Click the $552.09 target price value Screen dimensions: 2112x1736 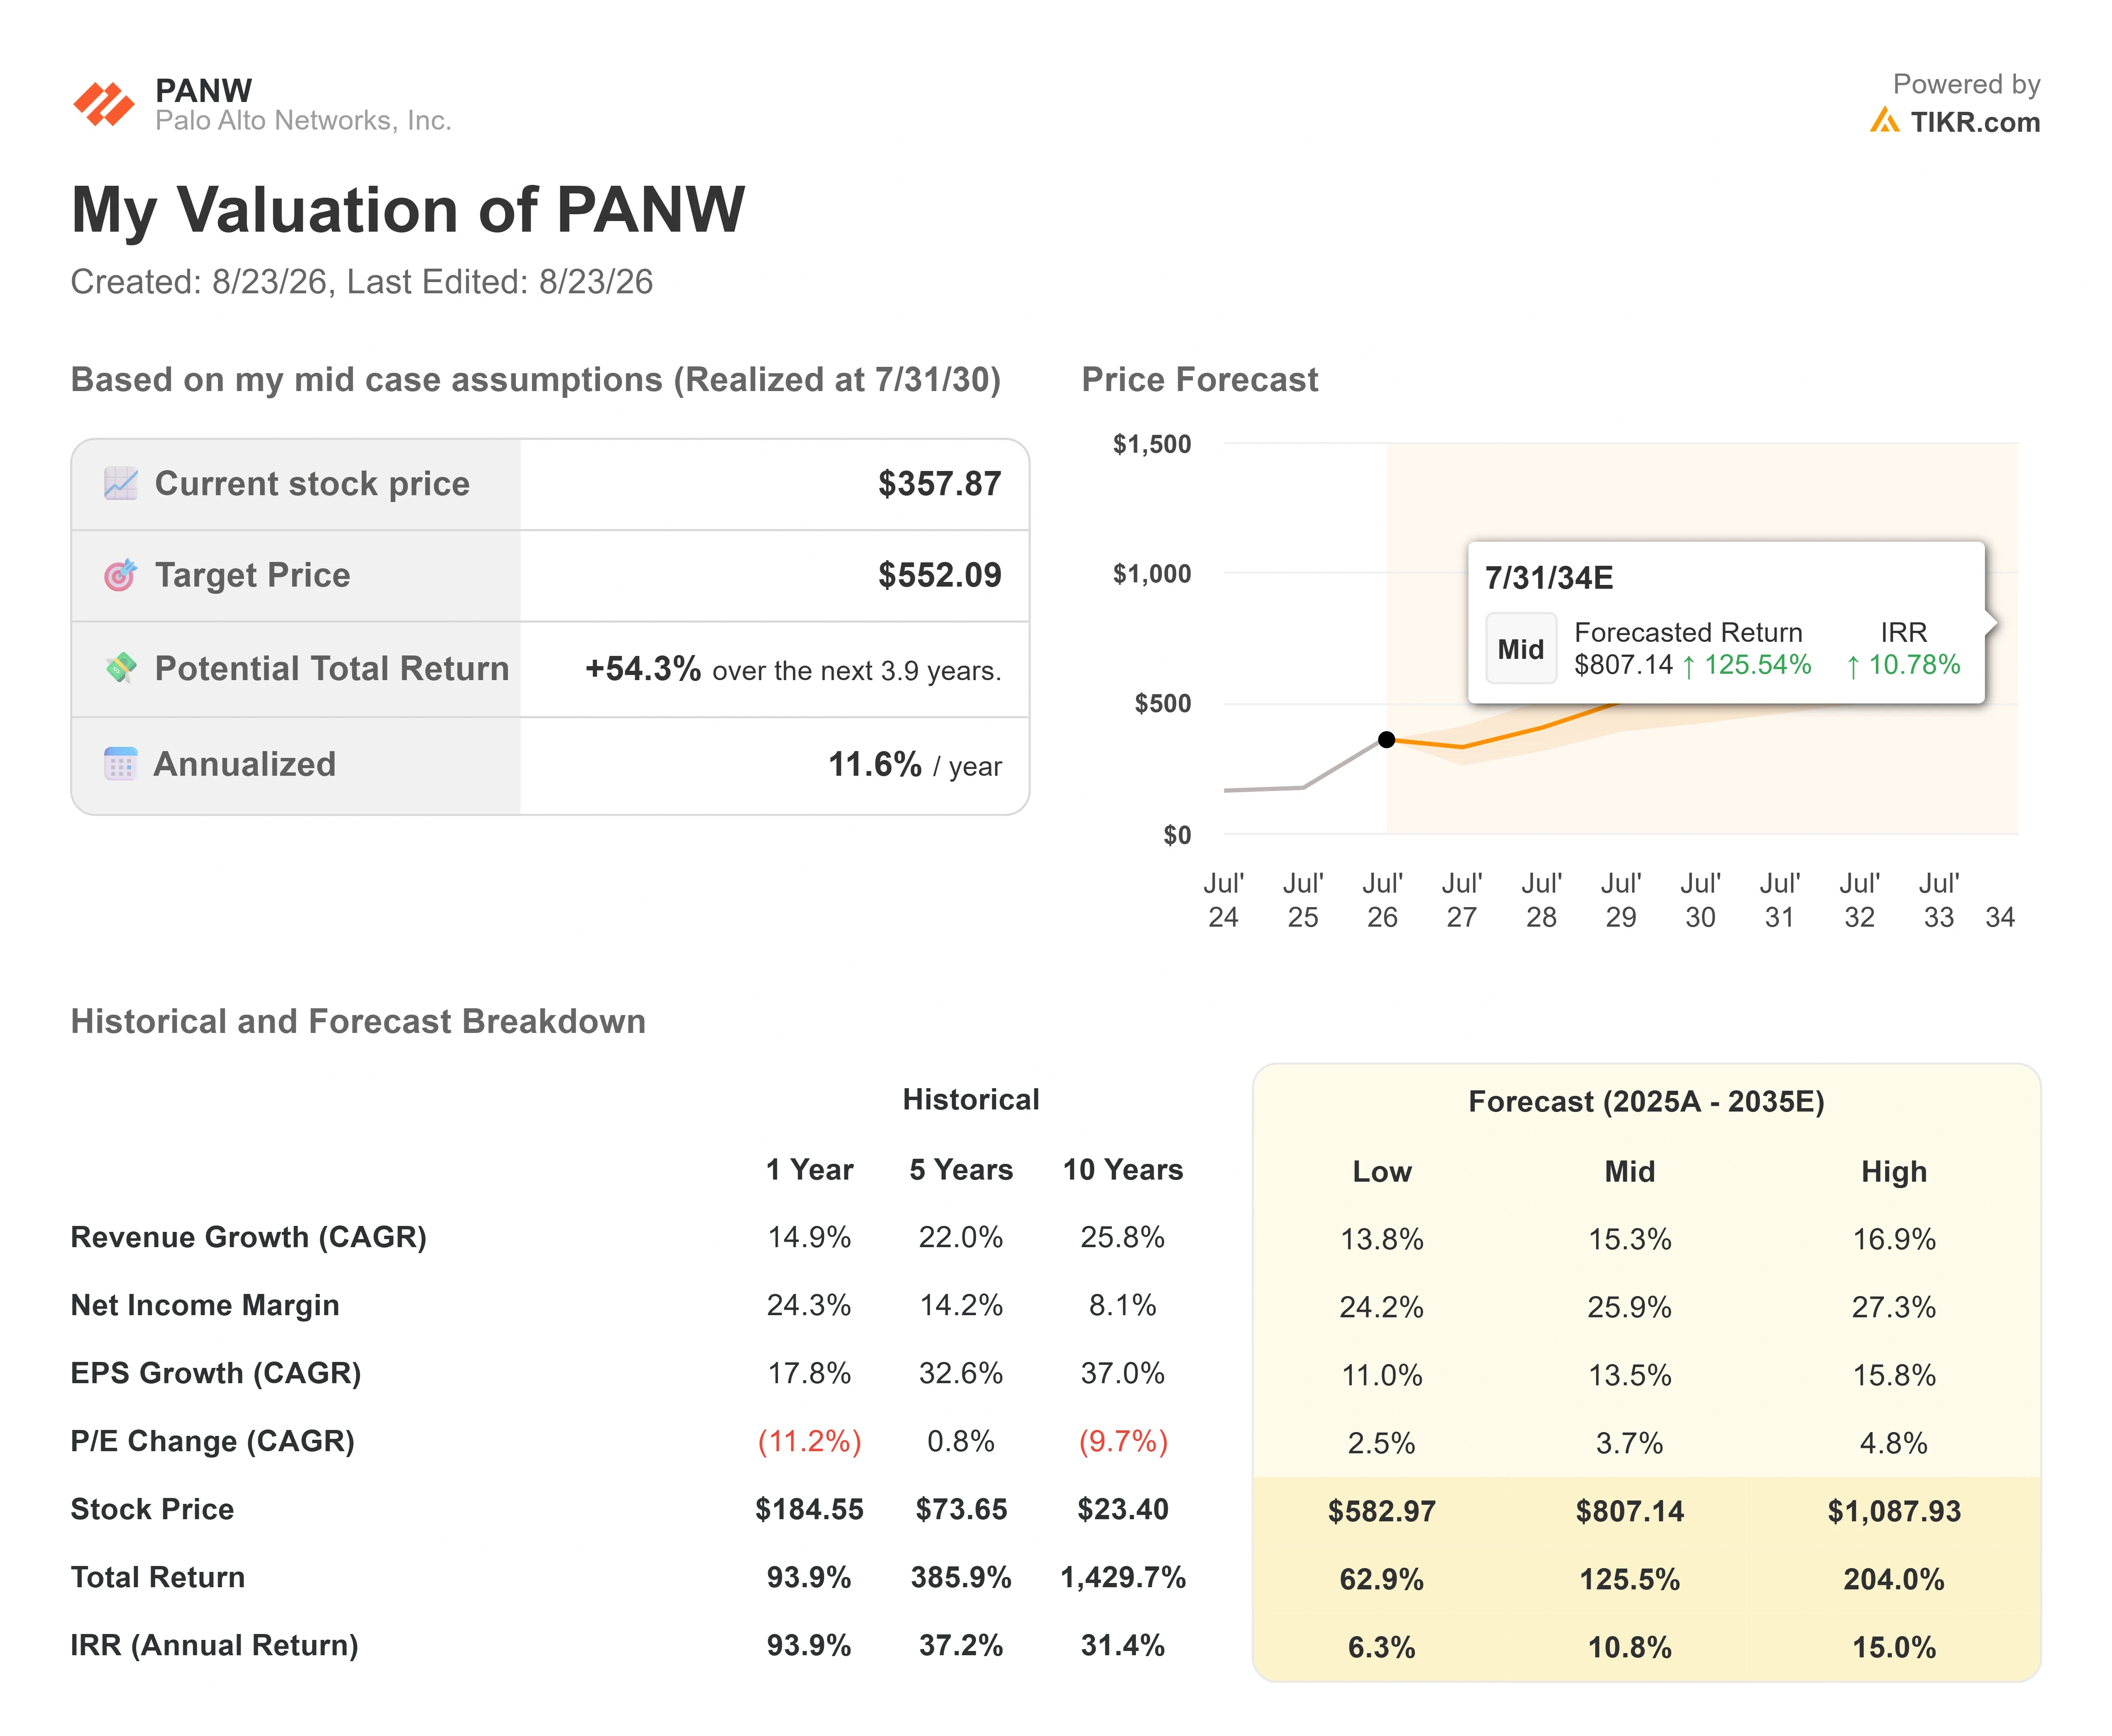pos(939,575)
